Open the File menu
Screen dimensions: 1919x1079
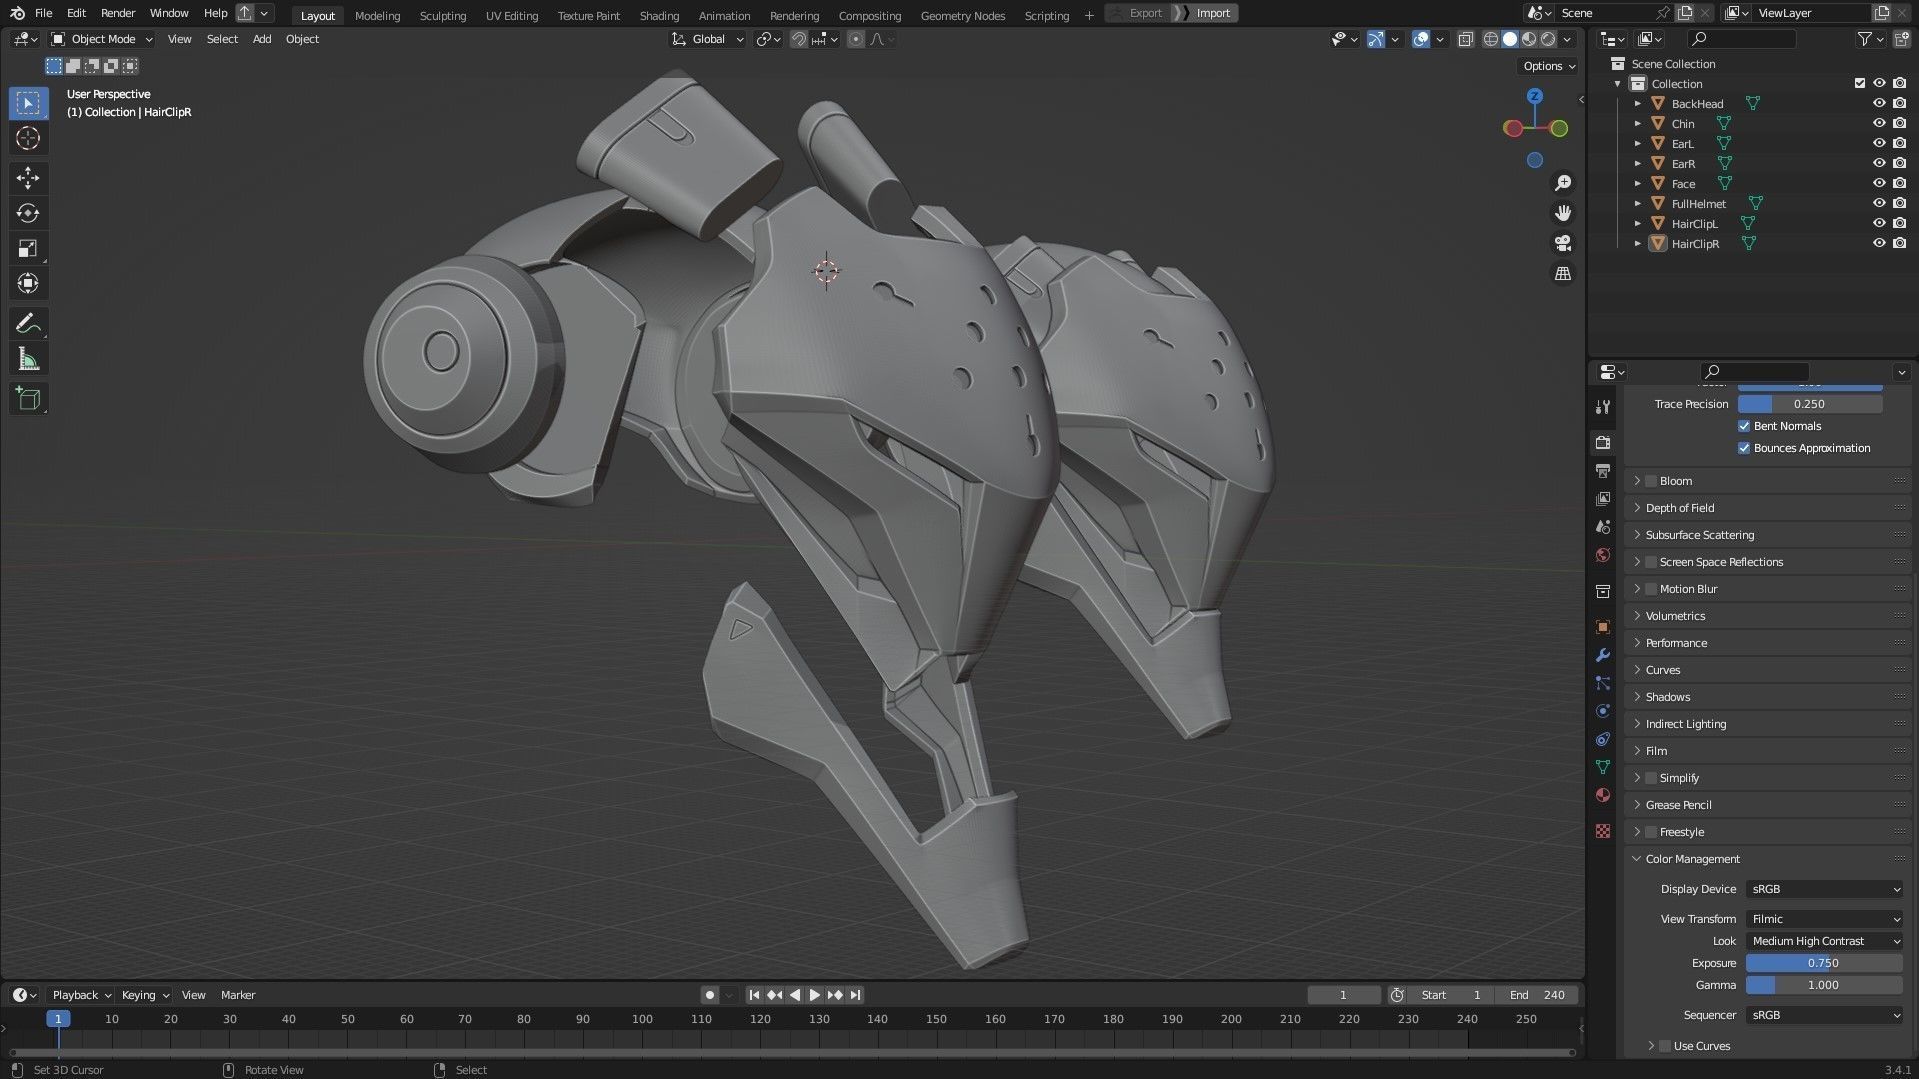[43, 13]
